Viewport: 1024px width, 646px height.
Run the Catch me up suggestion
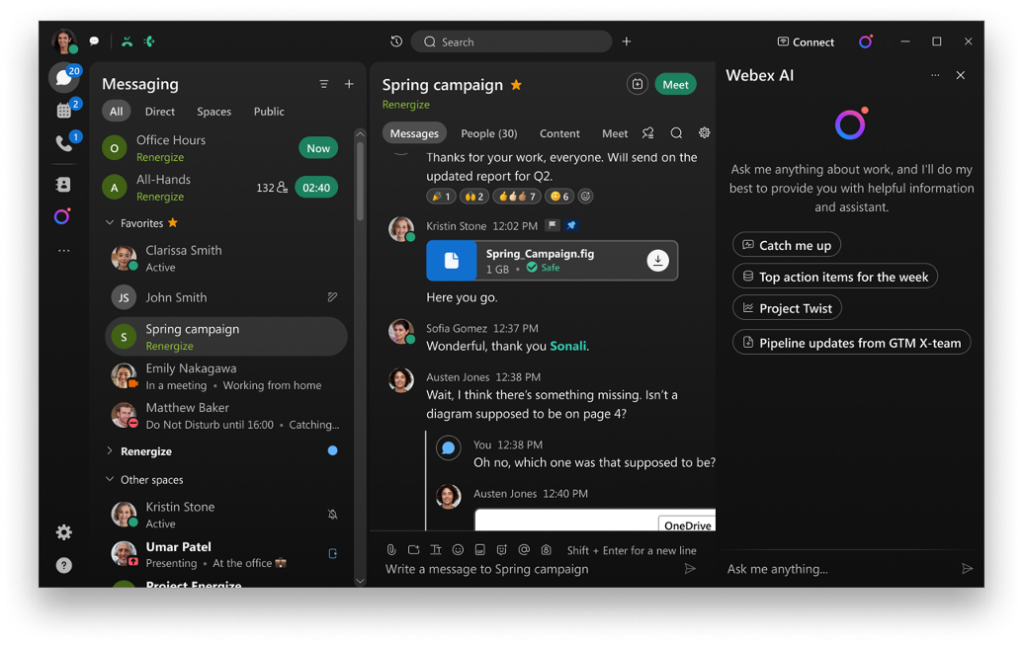pos(786,244)
